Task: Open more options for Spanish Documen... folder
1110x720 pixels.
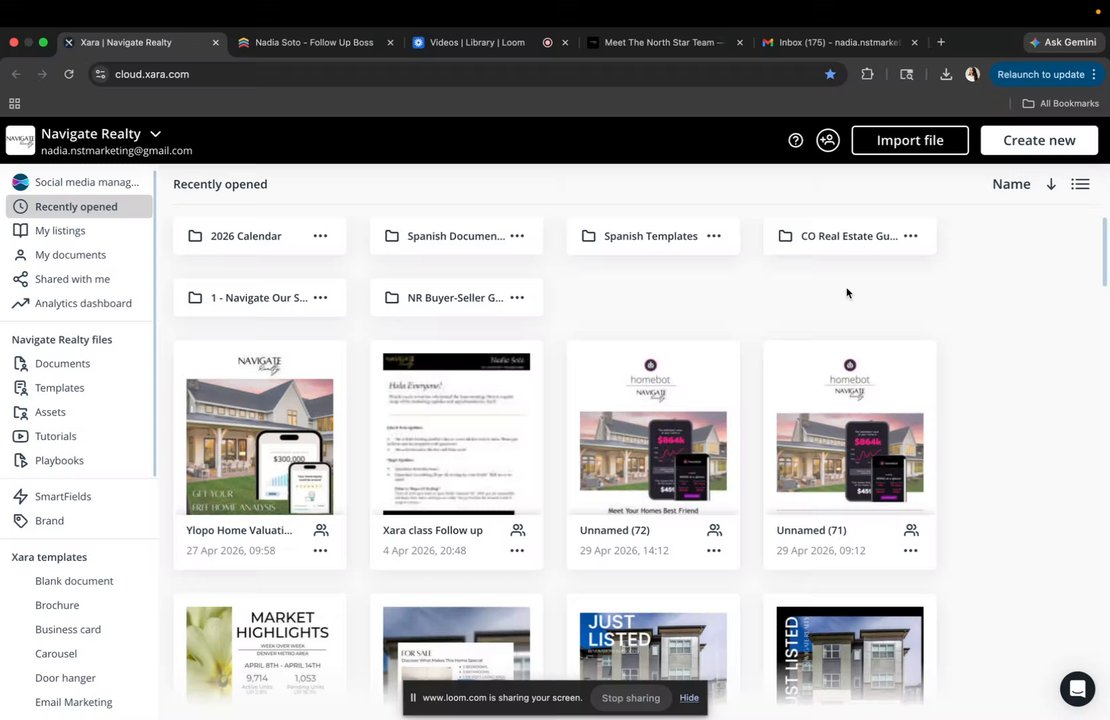Action: click(x=517, y=236)
